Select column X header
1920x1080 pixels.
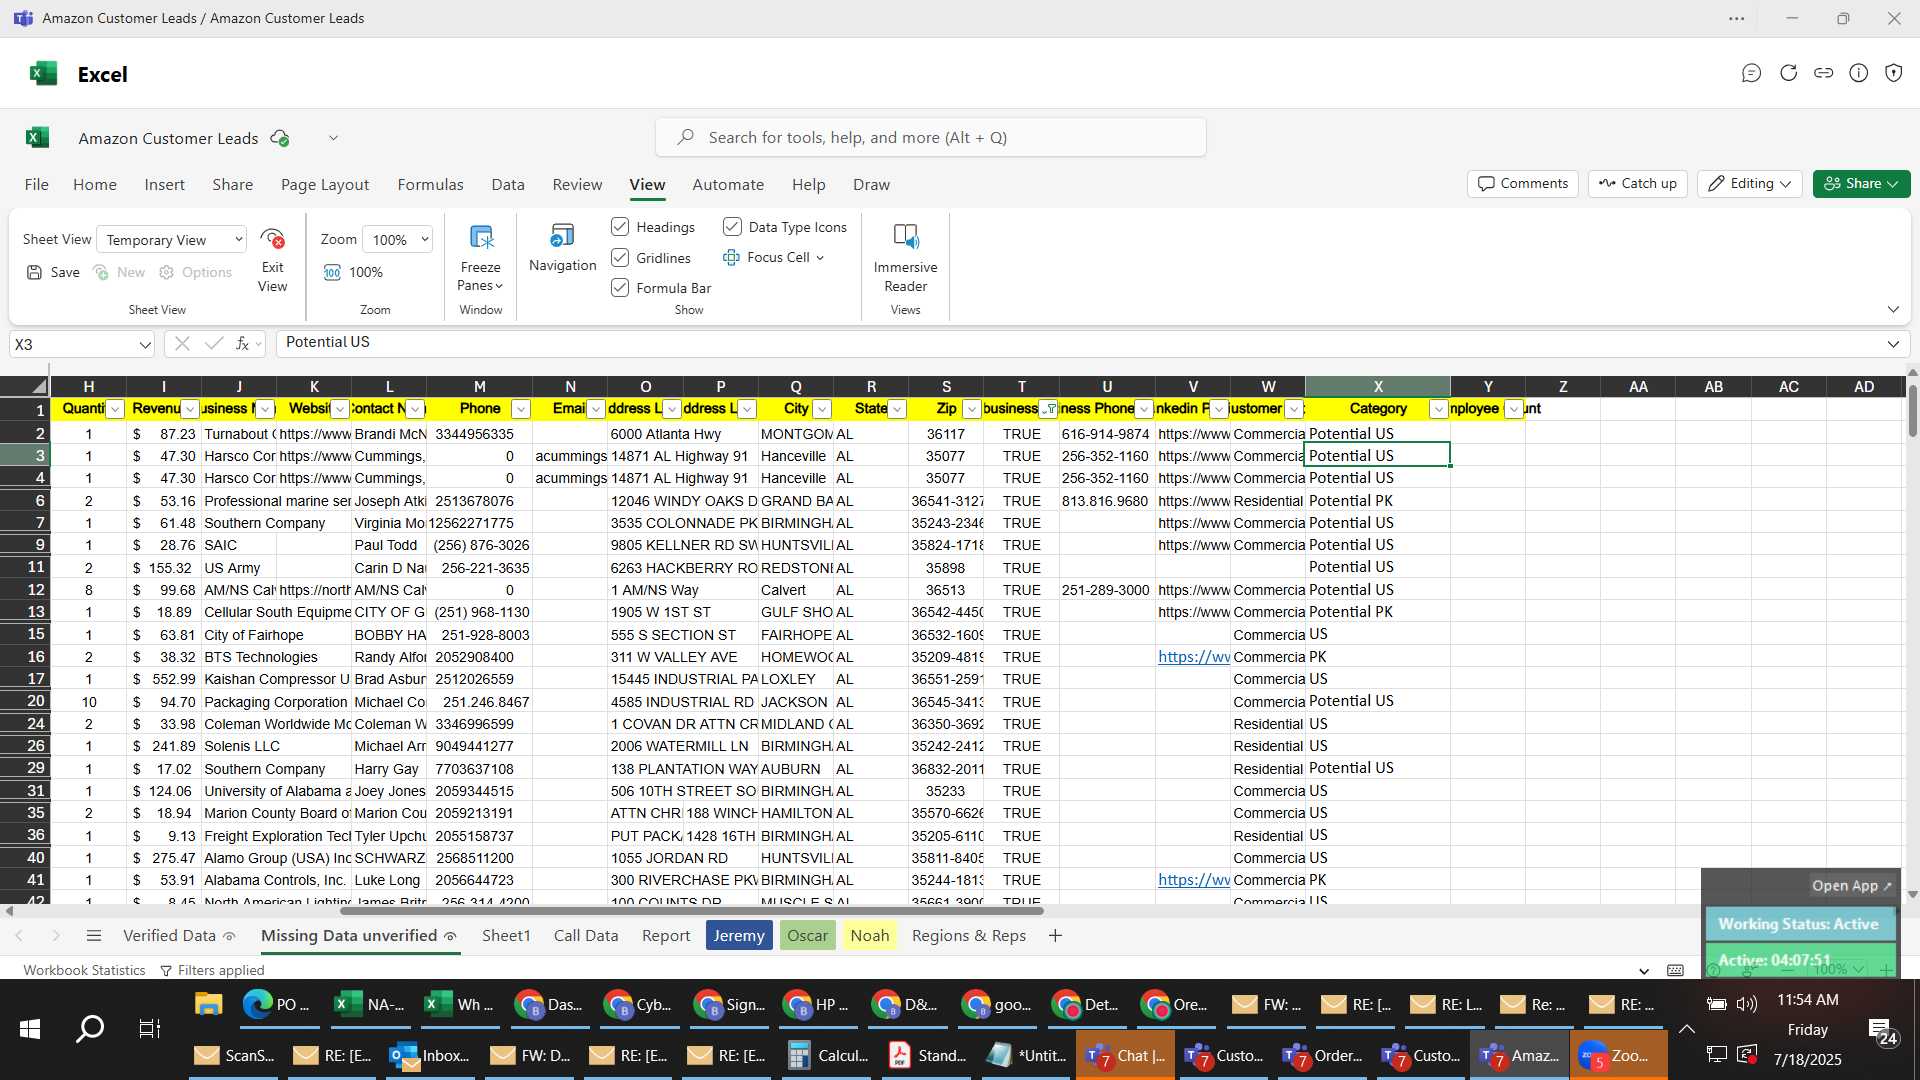pyautogui.click(x=1377, y=386)
